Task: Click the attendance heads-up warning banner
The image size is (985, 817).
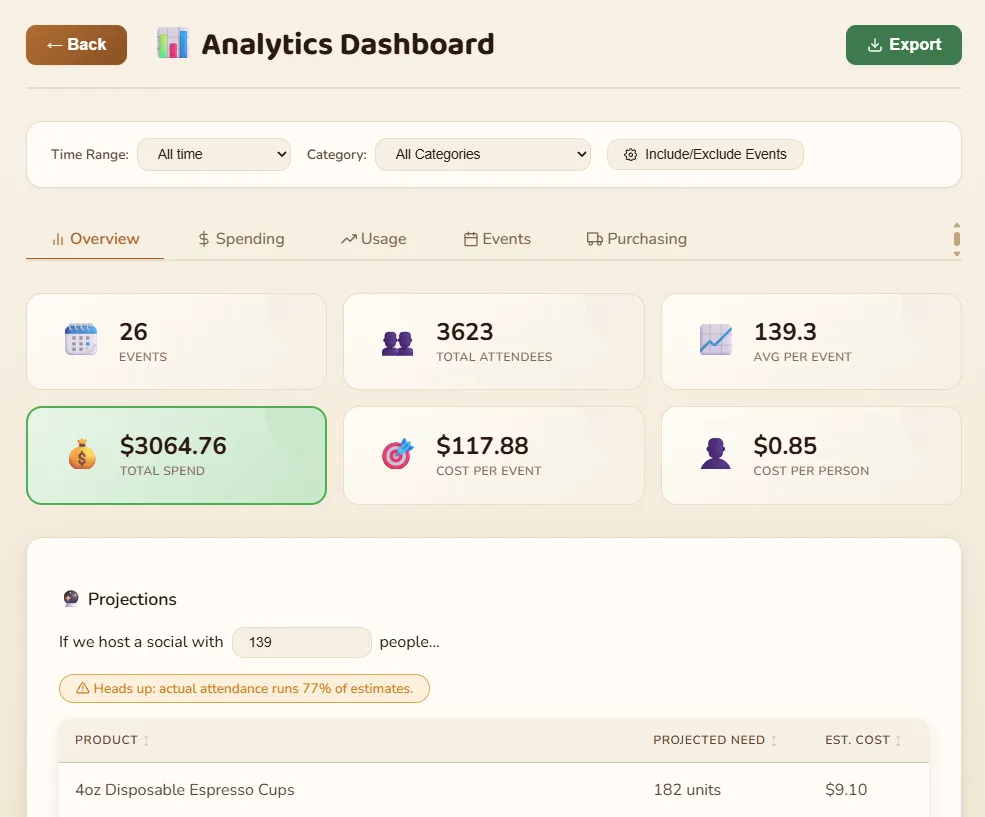Action: pyautogui.click(x=244, y=689)
